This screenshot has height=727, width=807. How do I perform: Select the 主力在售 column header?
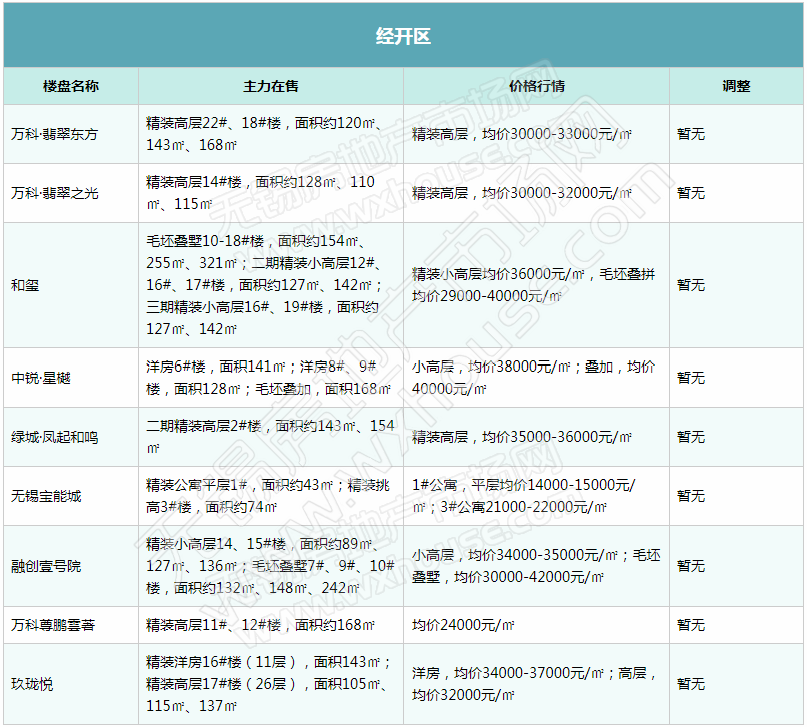[x=271, y=86]
